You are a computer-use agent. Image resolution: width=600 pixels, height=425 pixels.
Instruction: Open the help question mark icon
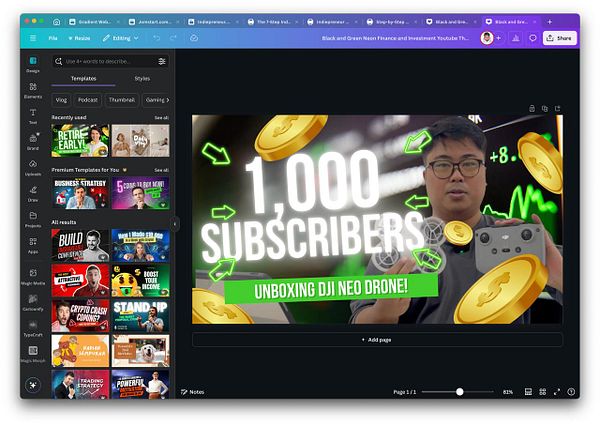(571, 392)
